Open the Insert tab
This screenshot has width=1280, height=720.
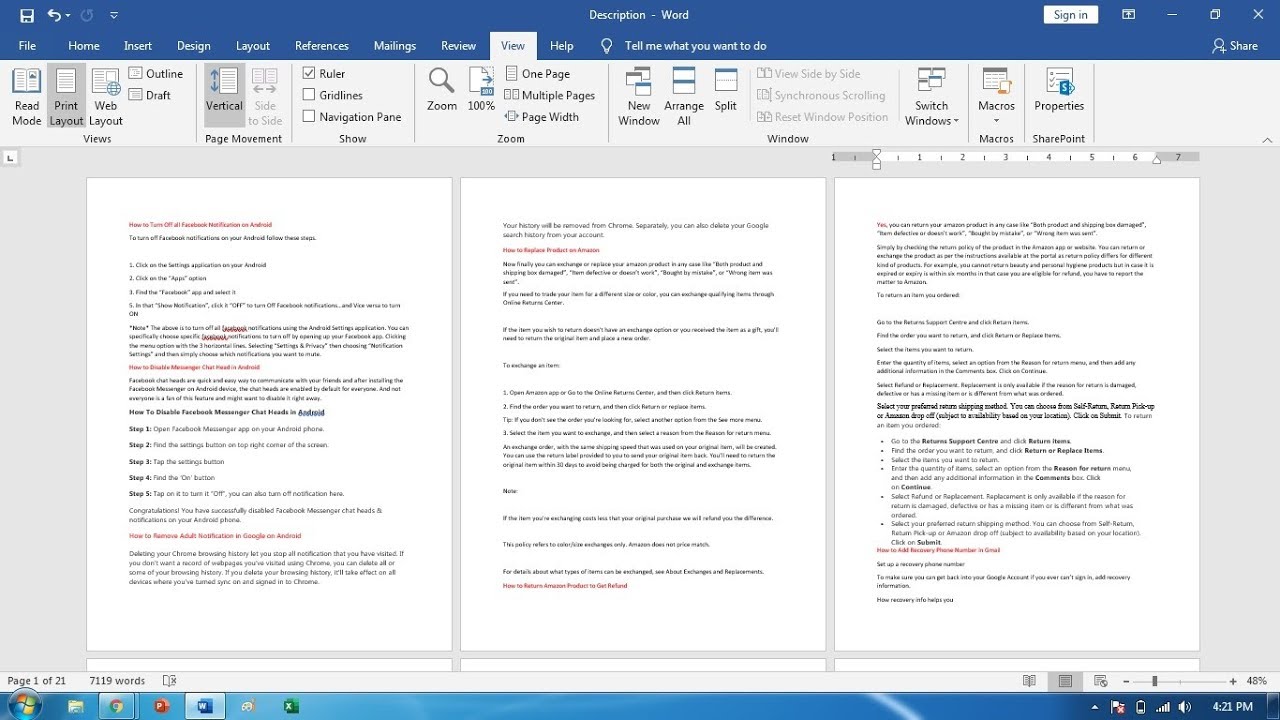[138, 46]
